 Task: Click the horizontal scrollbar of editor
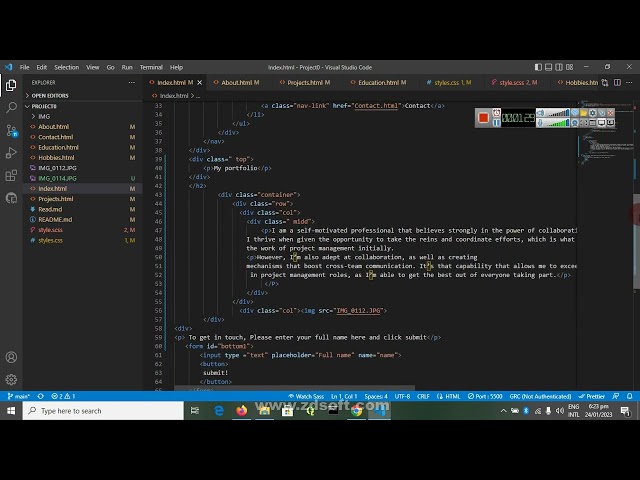(294, 387)
